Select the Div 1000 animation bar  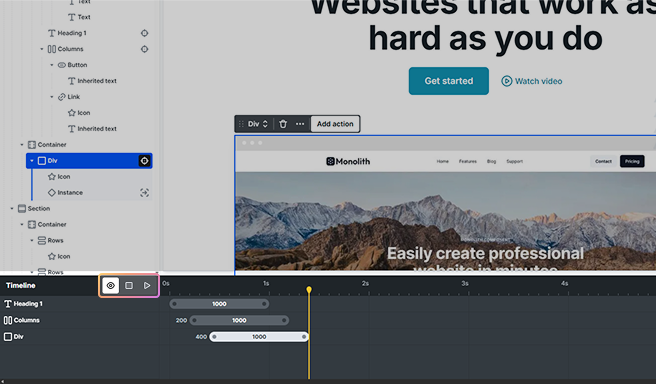point(259,337)
